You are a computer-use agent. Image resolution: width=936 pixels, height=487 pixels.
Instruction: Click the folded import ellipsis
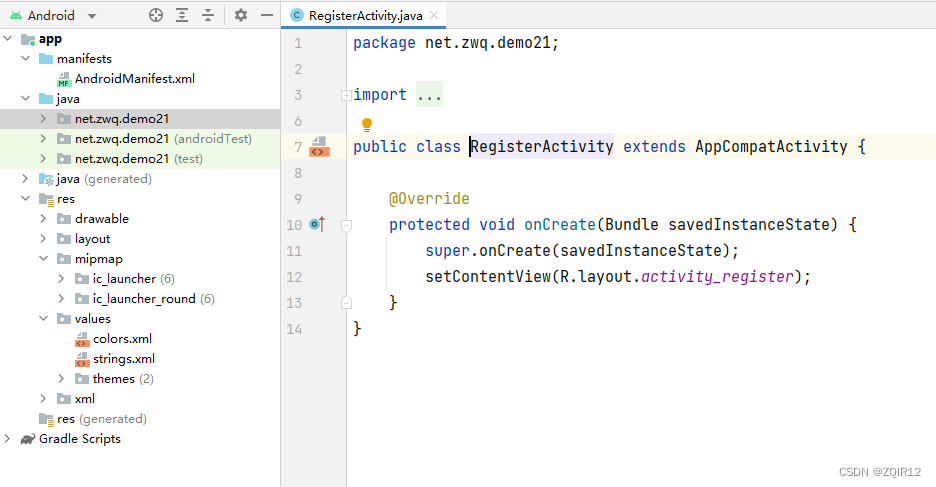(429, 94)
